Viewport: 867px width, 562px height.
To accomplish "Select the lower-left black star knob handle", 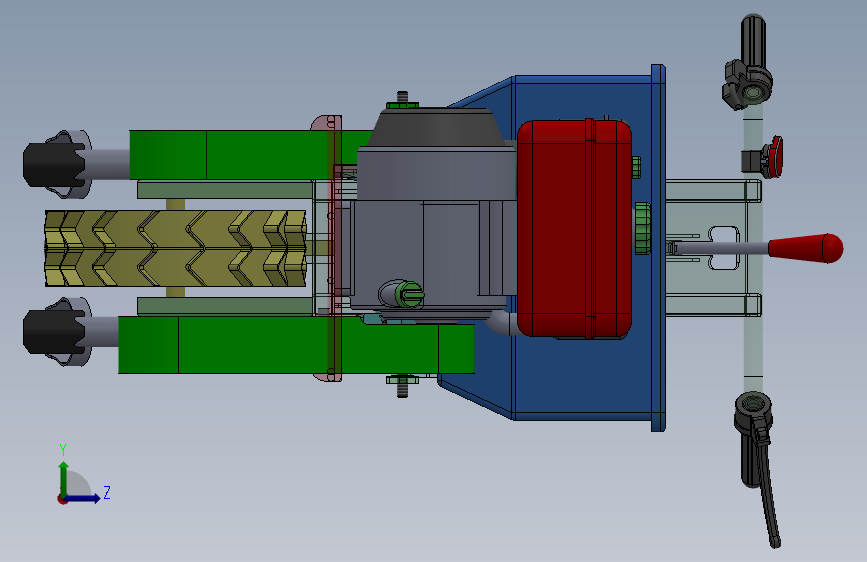I will [x=56, y=332].
